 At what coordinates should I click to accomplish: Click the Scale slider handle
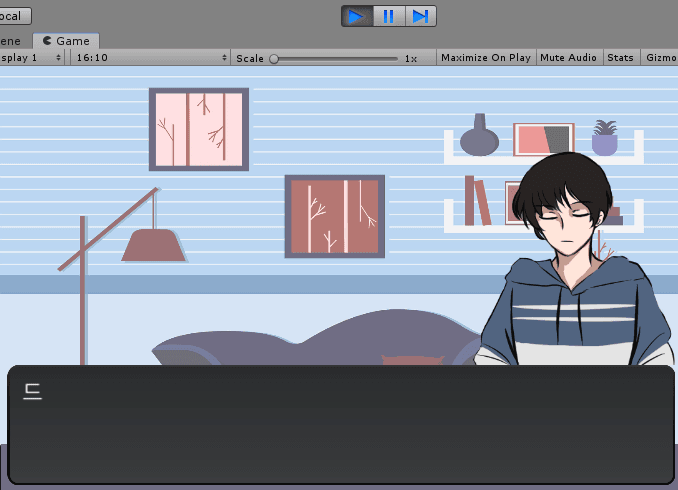coord(274,59)
